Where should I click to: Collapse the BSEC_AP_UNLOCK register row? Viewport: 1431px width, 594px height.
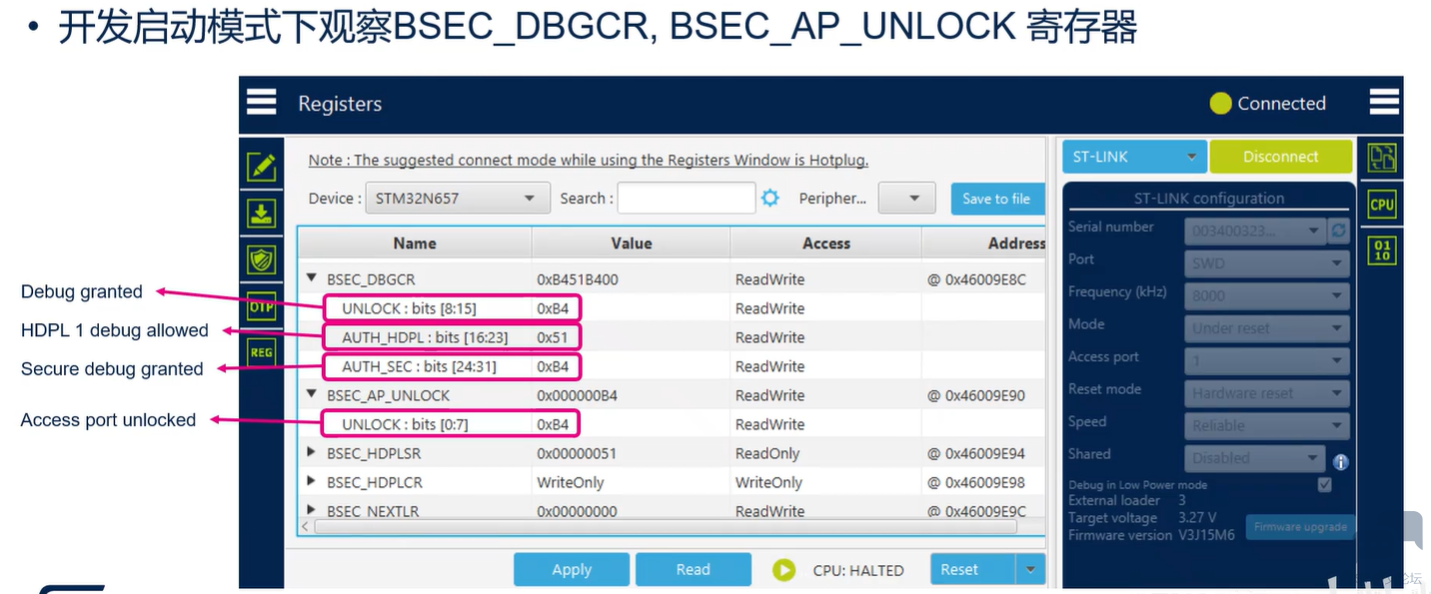click(x=312, y=395)
